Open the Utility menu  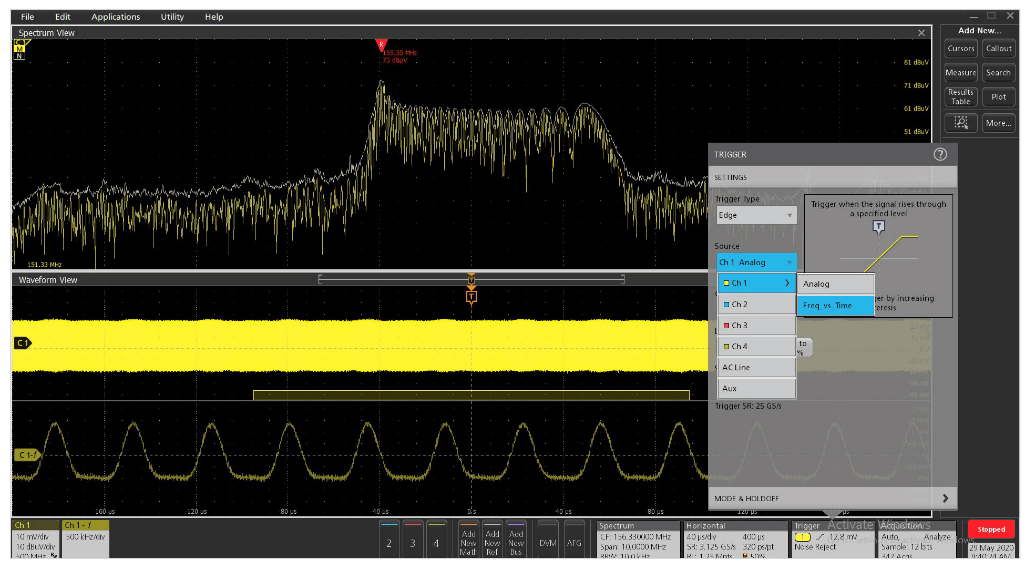coord(172,17)
